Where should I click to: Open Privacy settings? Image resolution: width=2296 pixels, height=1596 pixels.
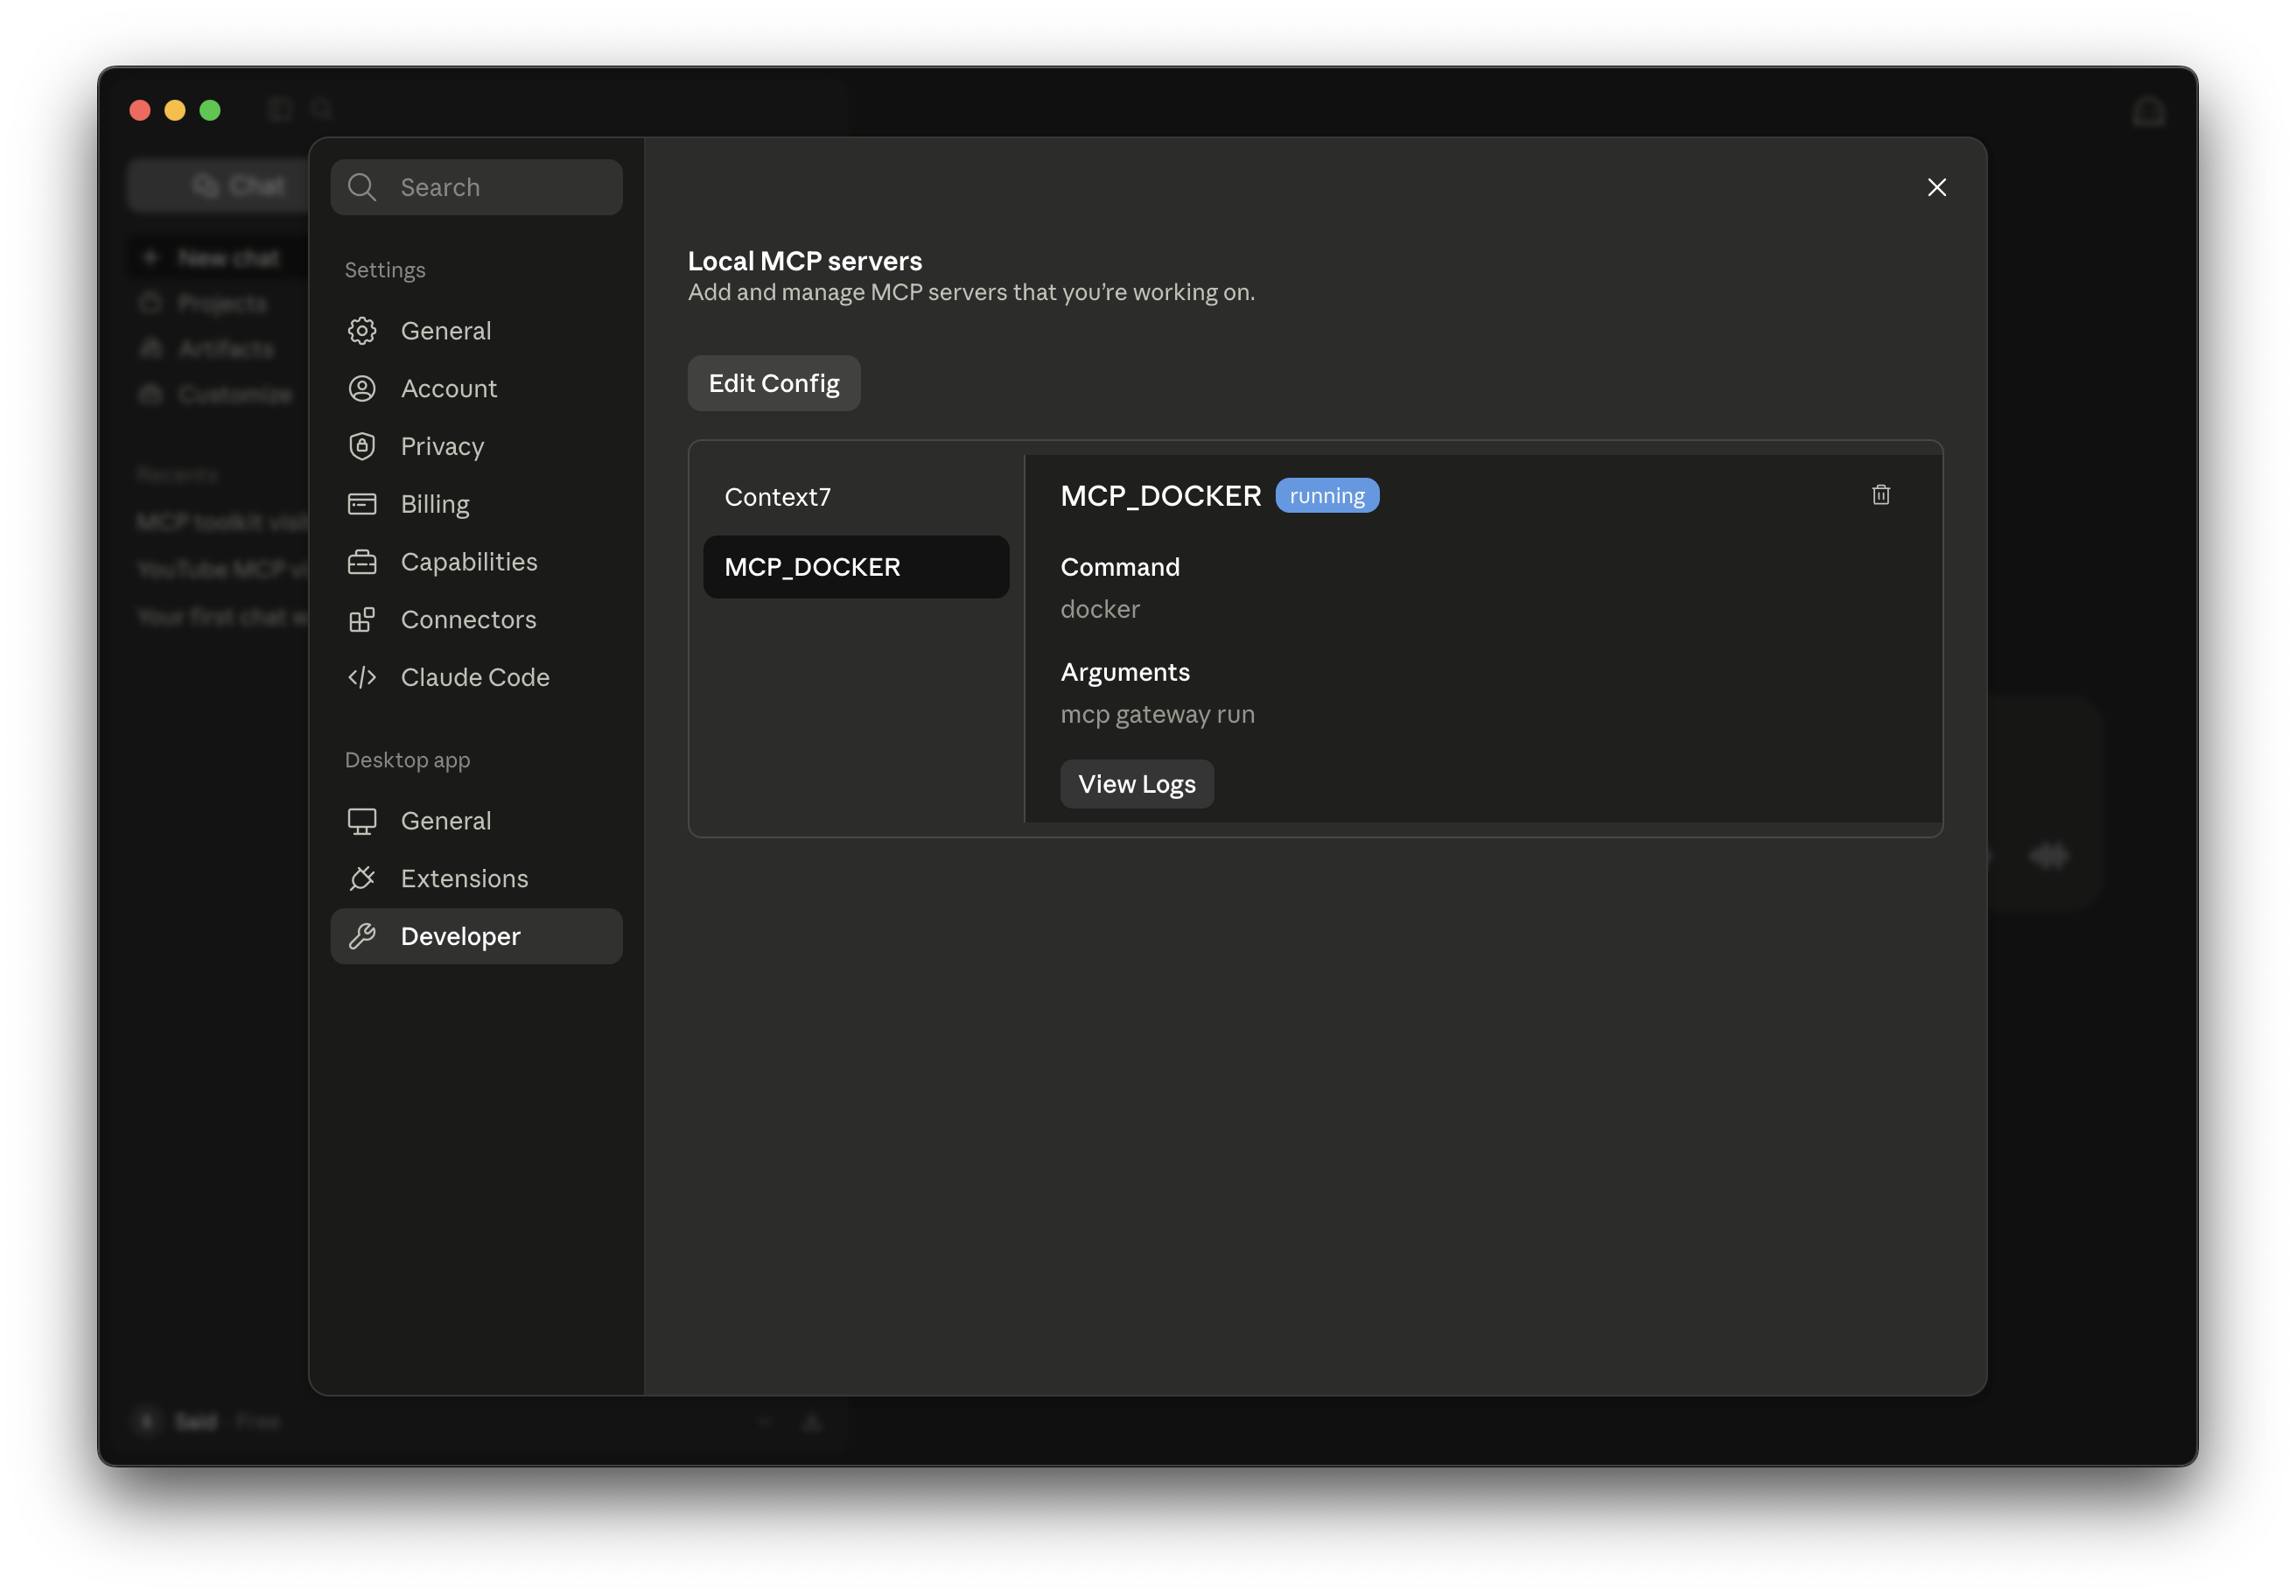(476, 446)
